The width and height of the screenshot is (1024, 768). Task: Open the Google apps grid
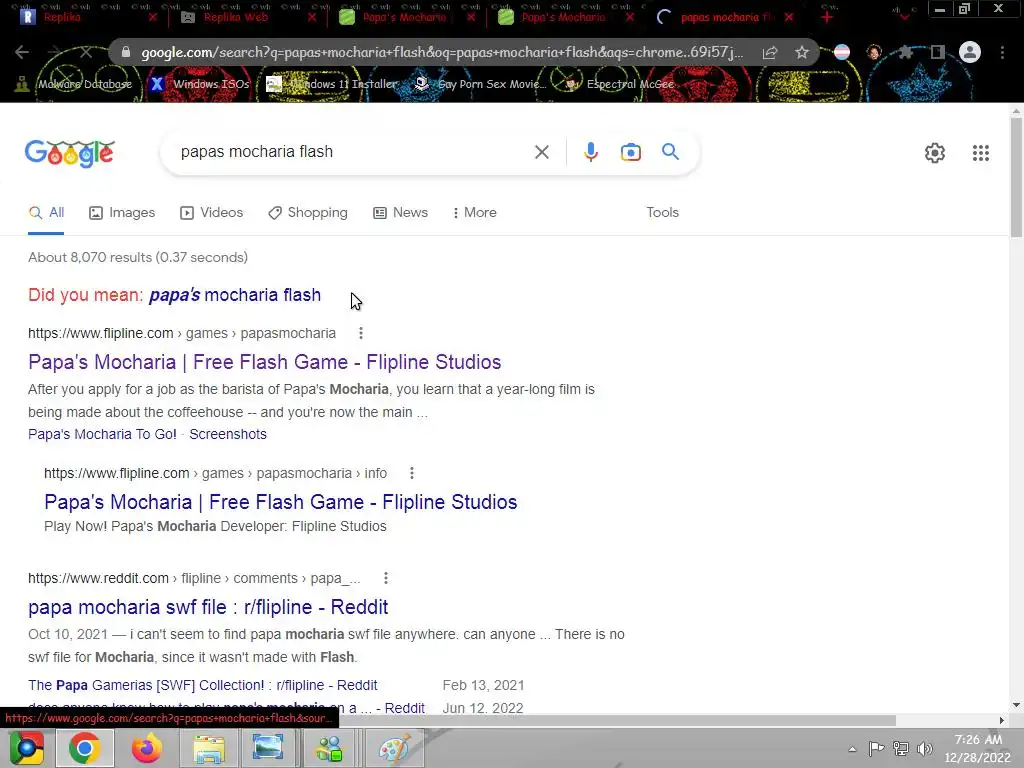coord(980,153)
